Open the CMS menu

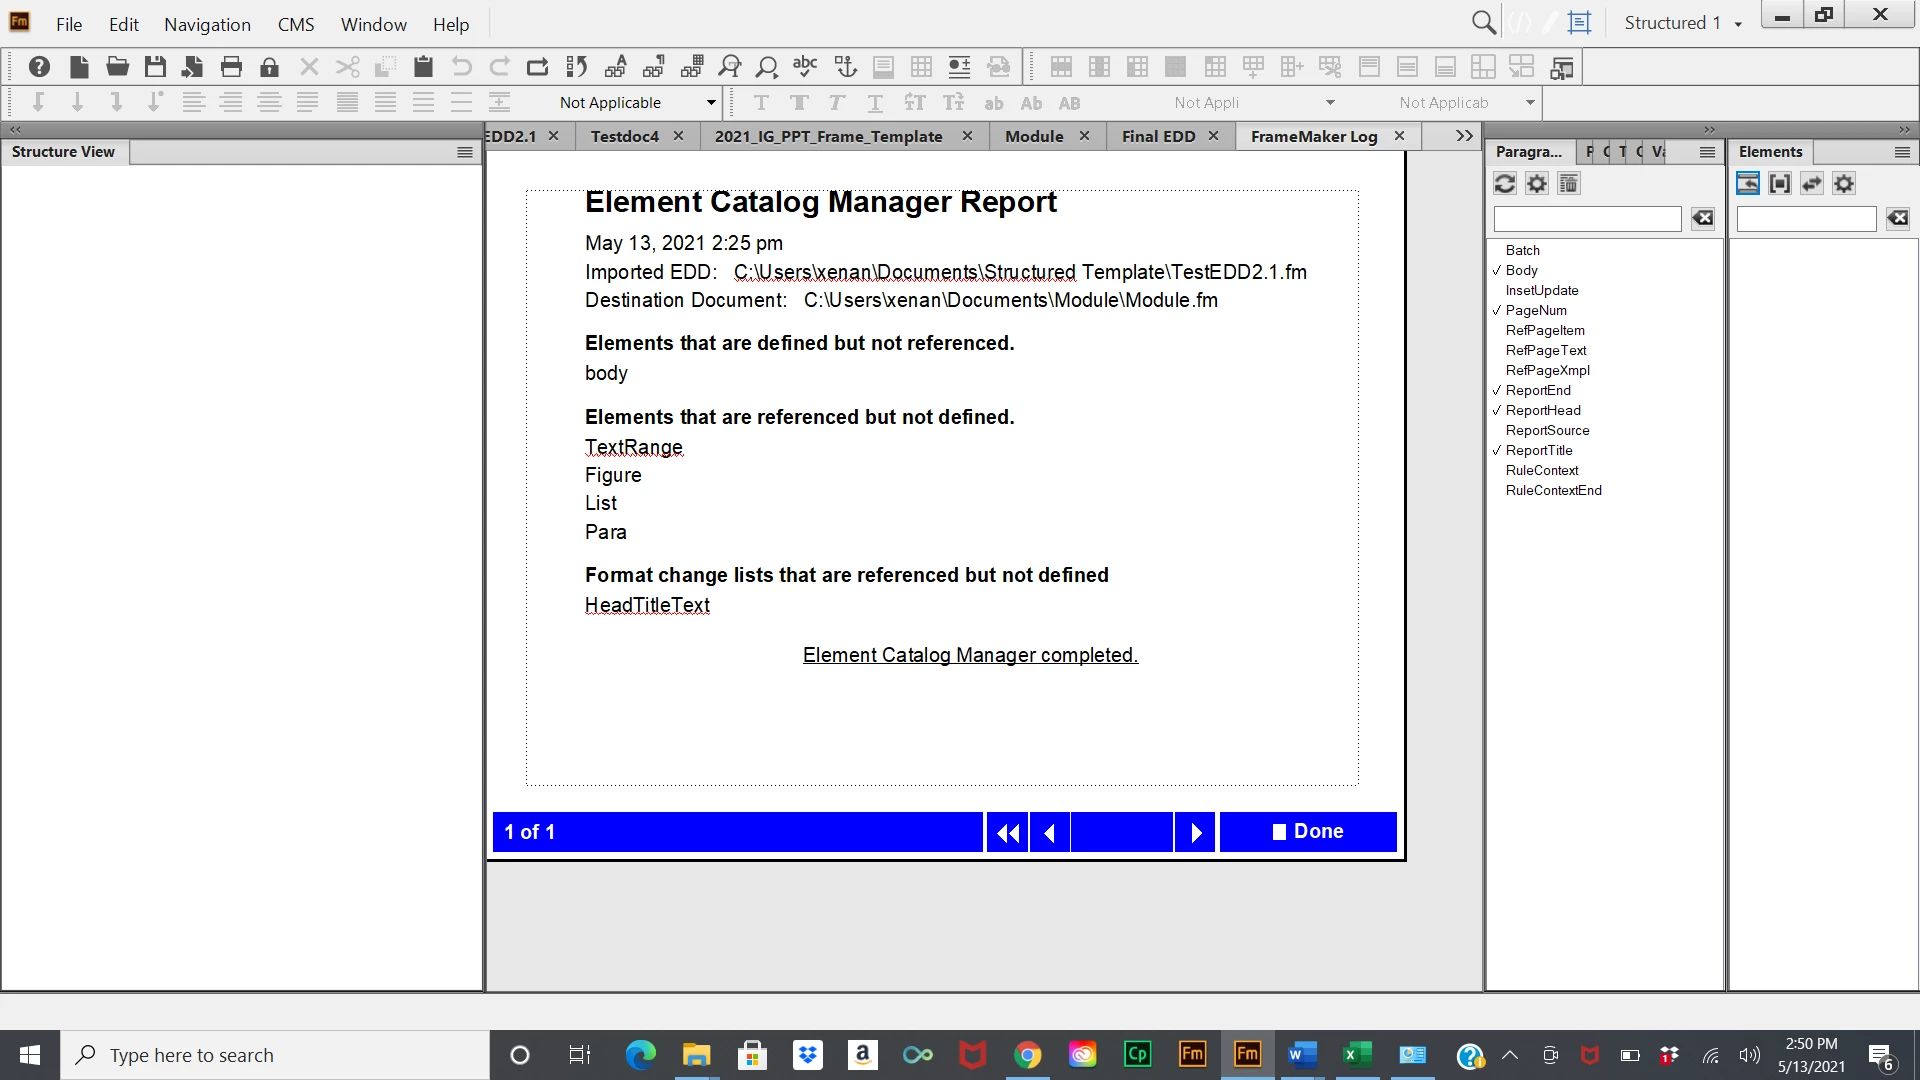pyautogui.click(x=295, y=24)
